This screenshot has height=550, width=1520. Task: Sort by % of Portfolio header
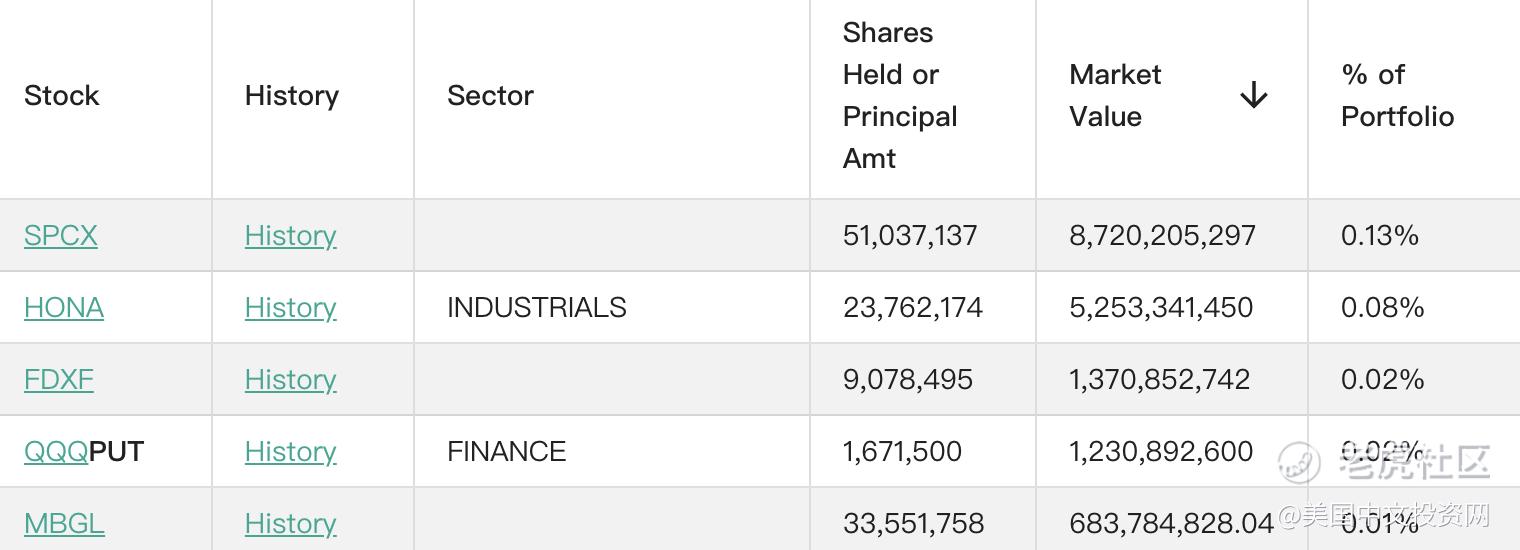click(1397, 96)
